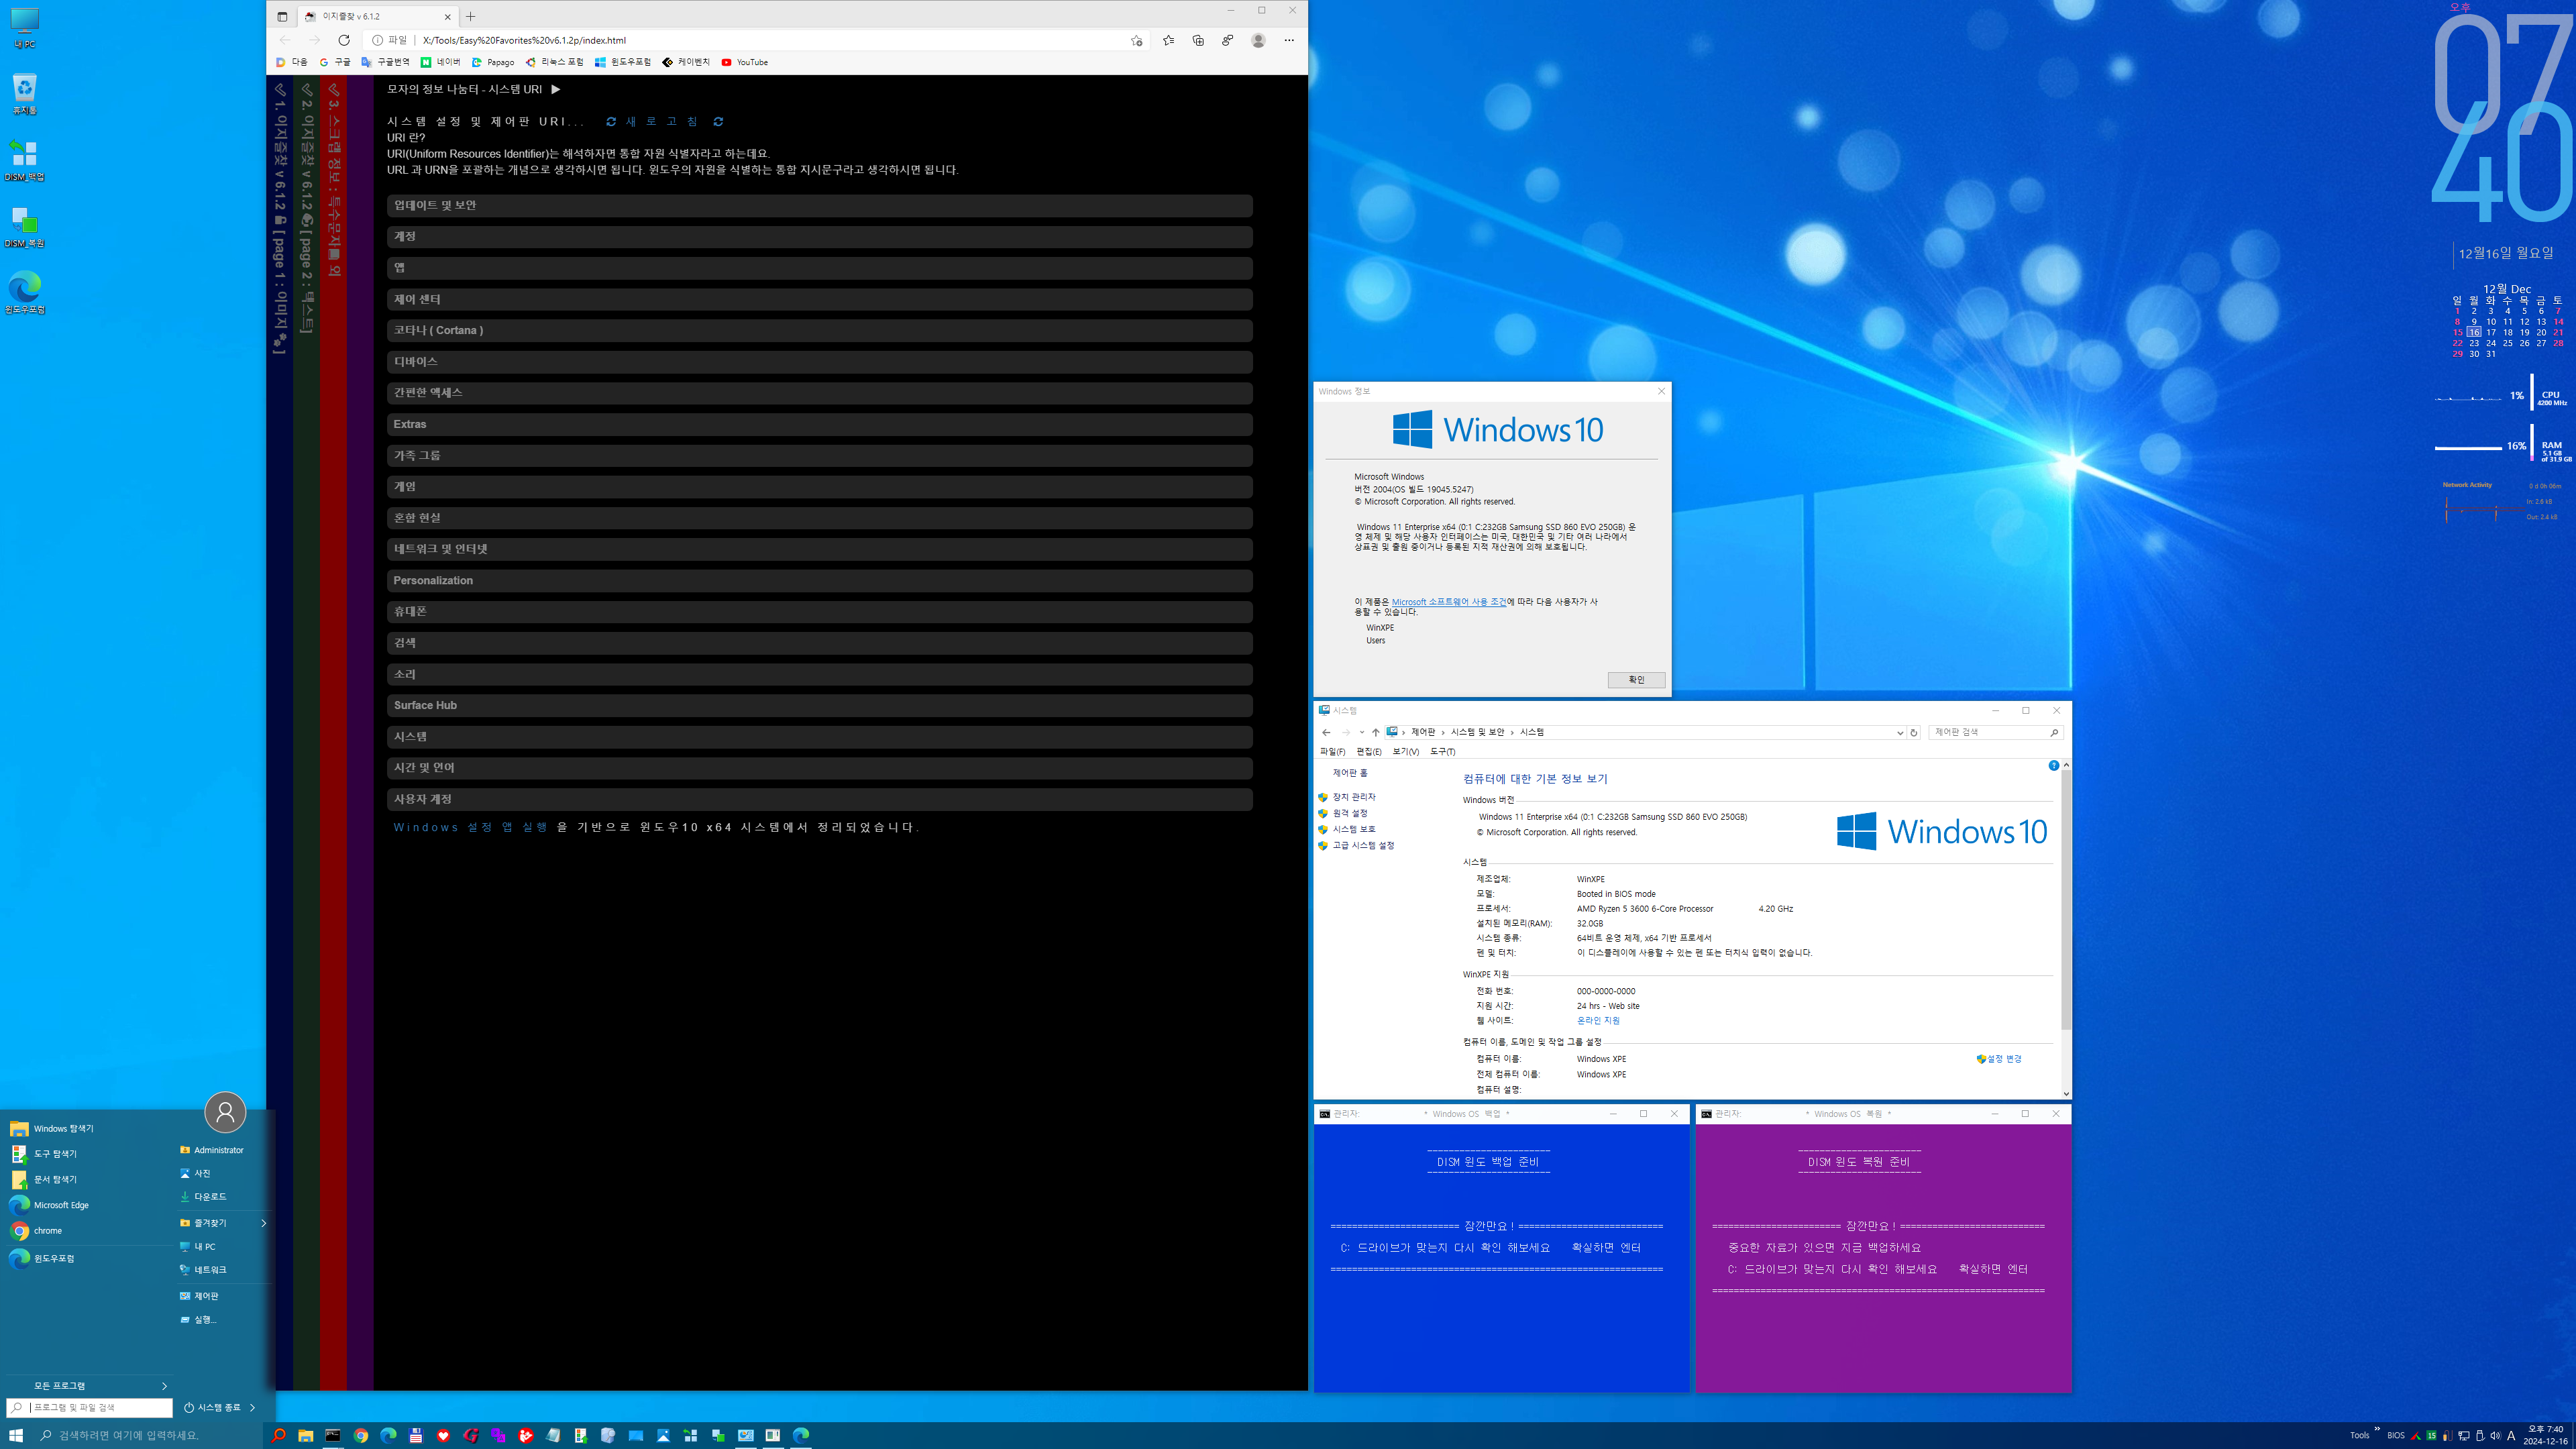
Task: Expand the 네트워크 및 인터넷 section
Action: [820, 549]
